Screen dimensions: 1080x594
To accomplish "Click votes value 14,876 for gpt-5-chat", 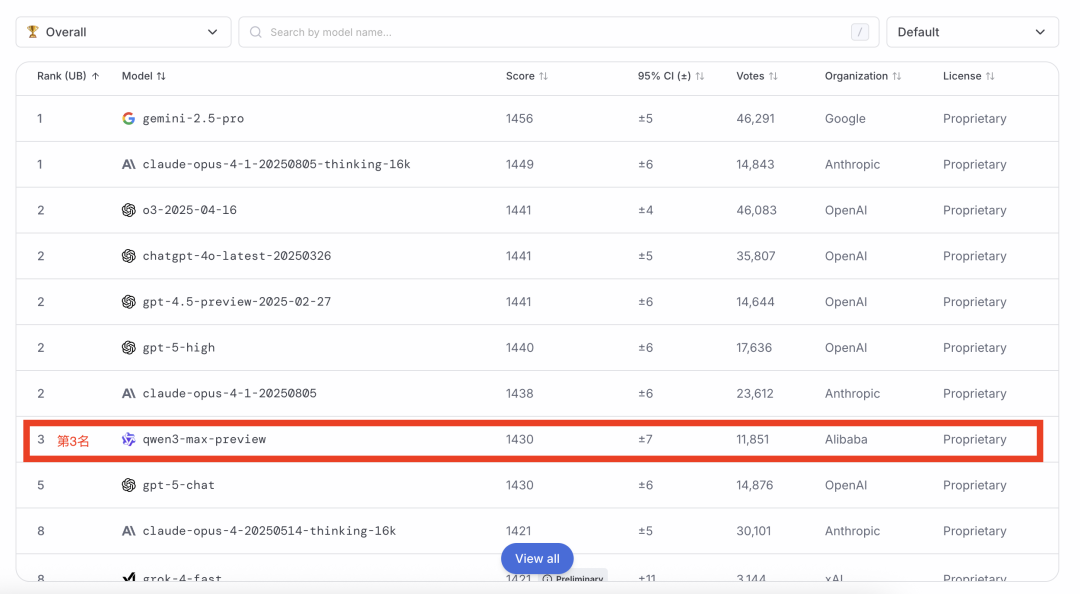I will (x=756, y=485).
